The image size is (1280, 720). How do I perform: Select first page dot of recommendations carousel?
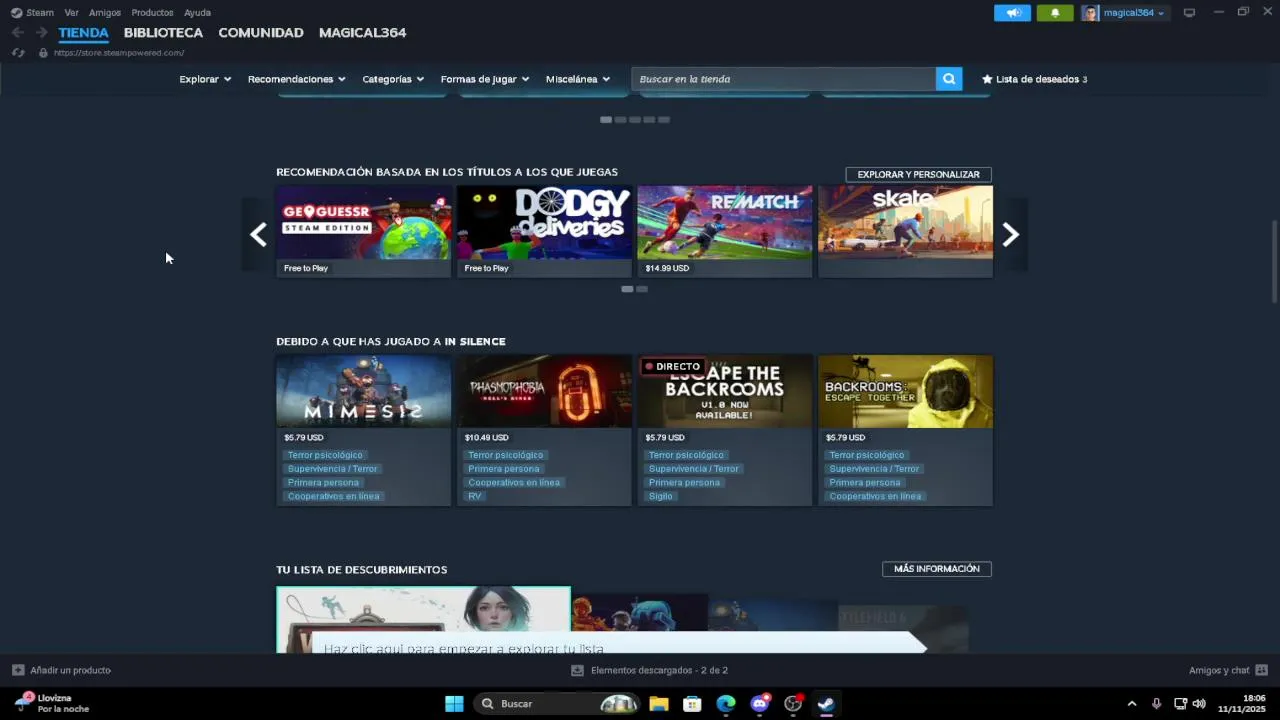(627, 289)
